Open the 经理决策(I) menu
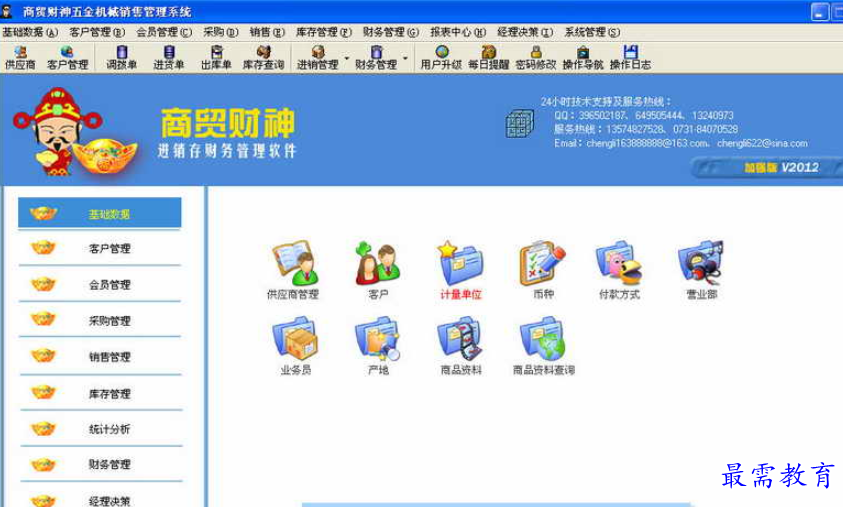Screen dimensions: 843x507 [525, 32]
